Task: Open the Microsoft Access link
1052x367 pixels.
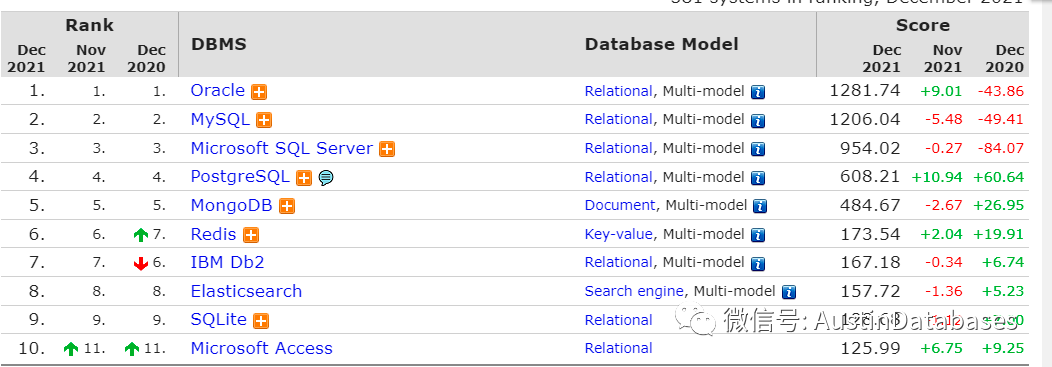Action: pyautogui.click(x=262, y=348)
